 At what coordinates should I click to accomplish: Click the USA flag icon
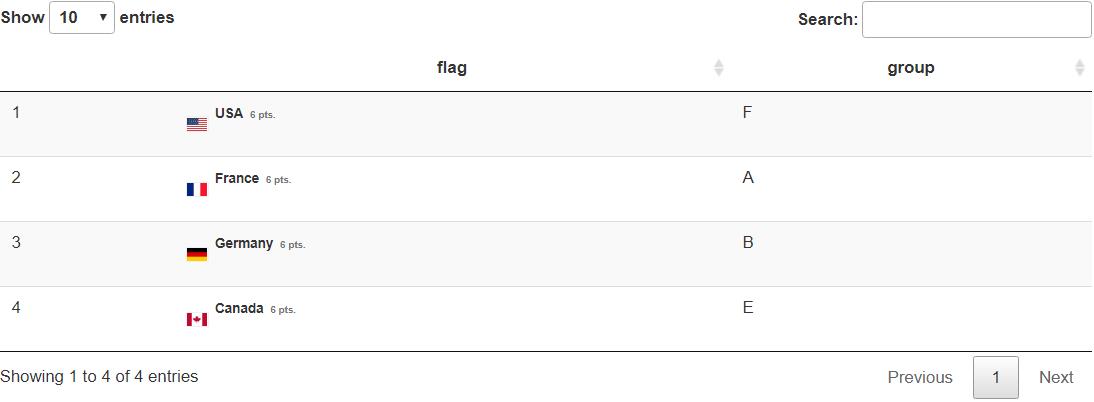pyautogui.click(x=197, y=125)
